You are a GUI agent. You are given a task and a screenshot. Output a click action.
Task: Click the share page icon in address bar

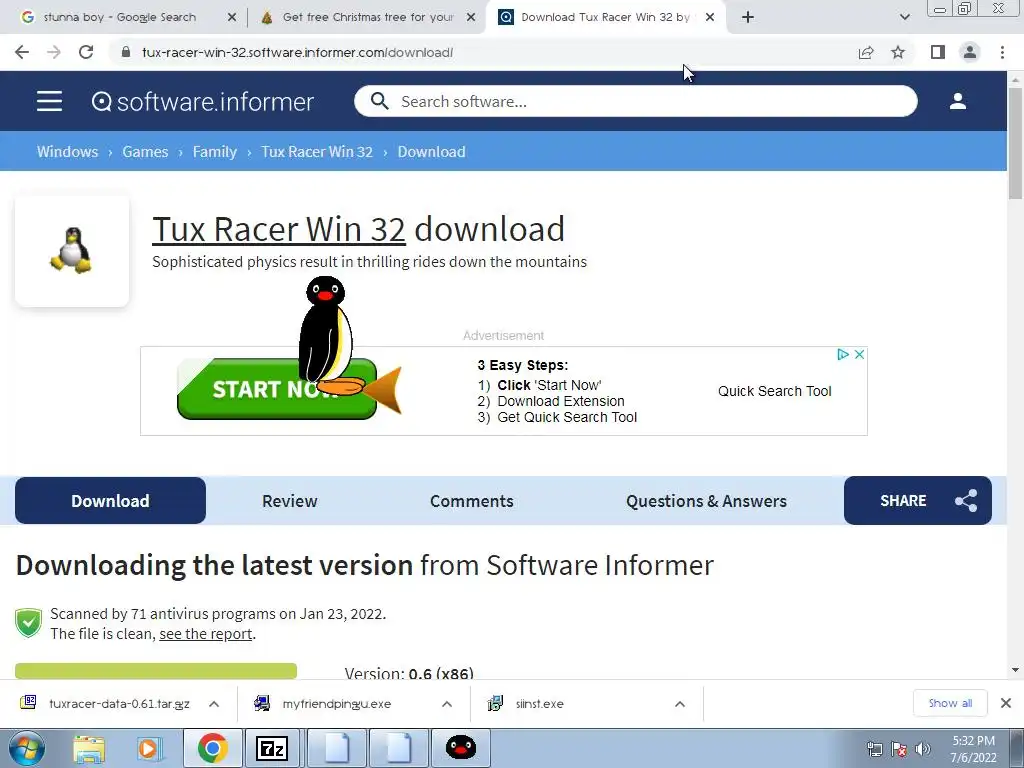tap(866, 52)
